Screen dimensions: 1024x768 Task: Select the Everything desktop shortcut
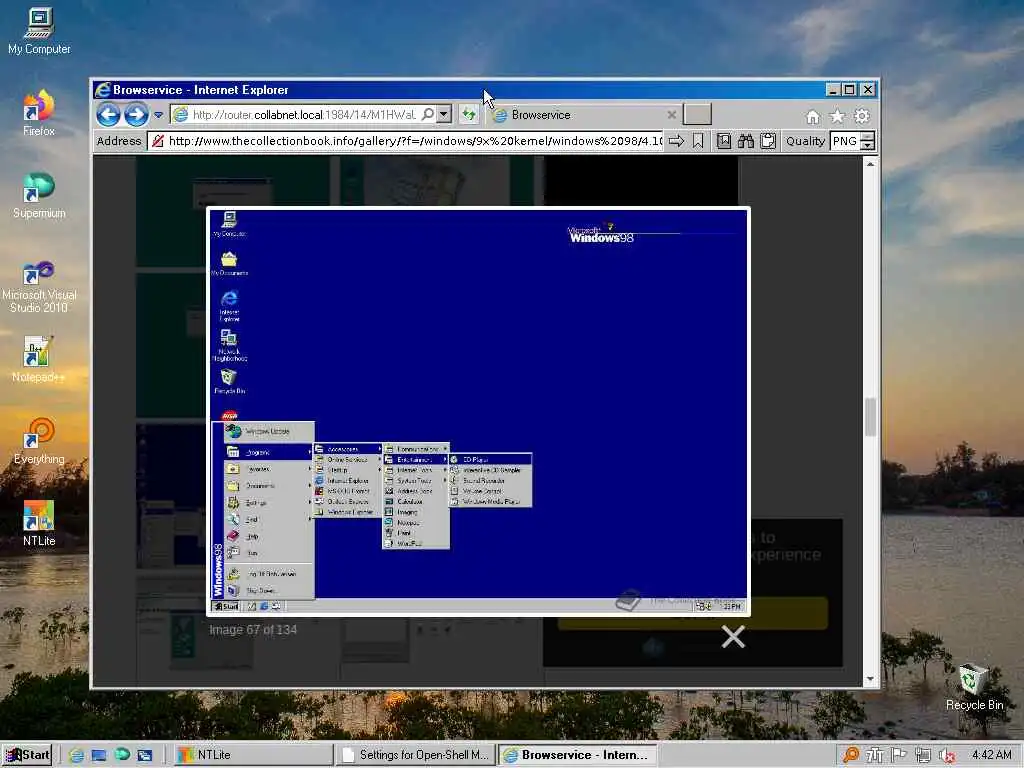[x=39, y=441]
